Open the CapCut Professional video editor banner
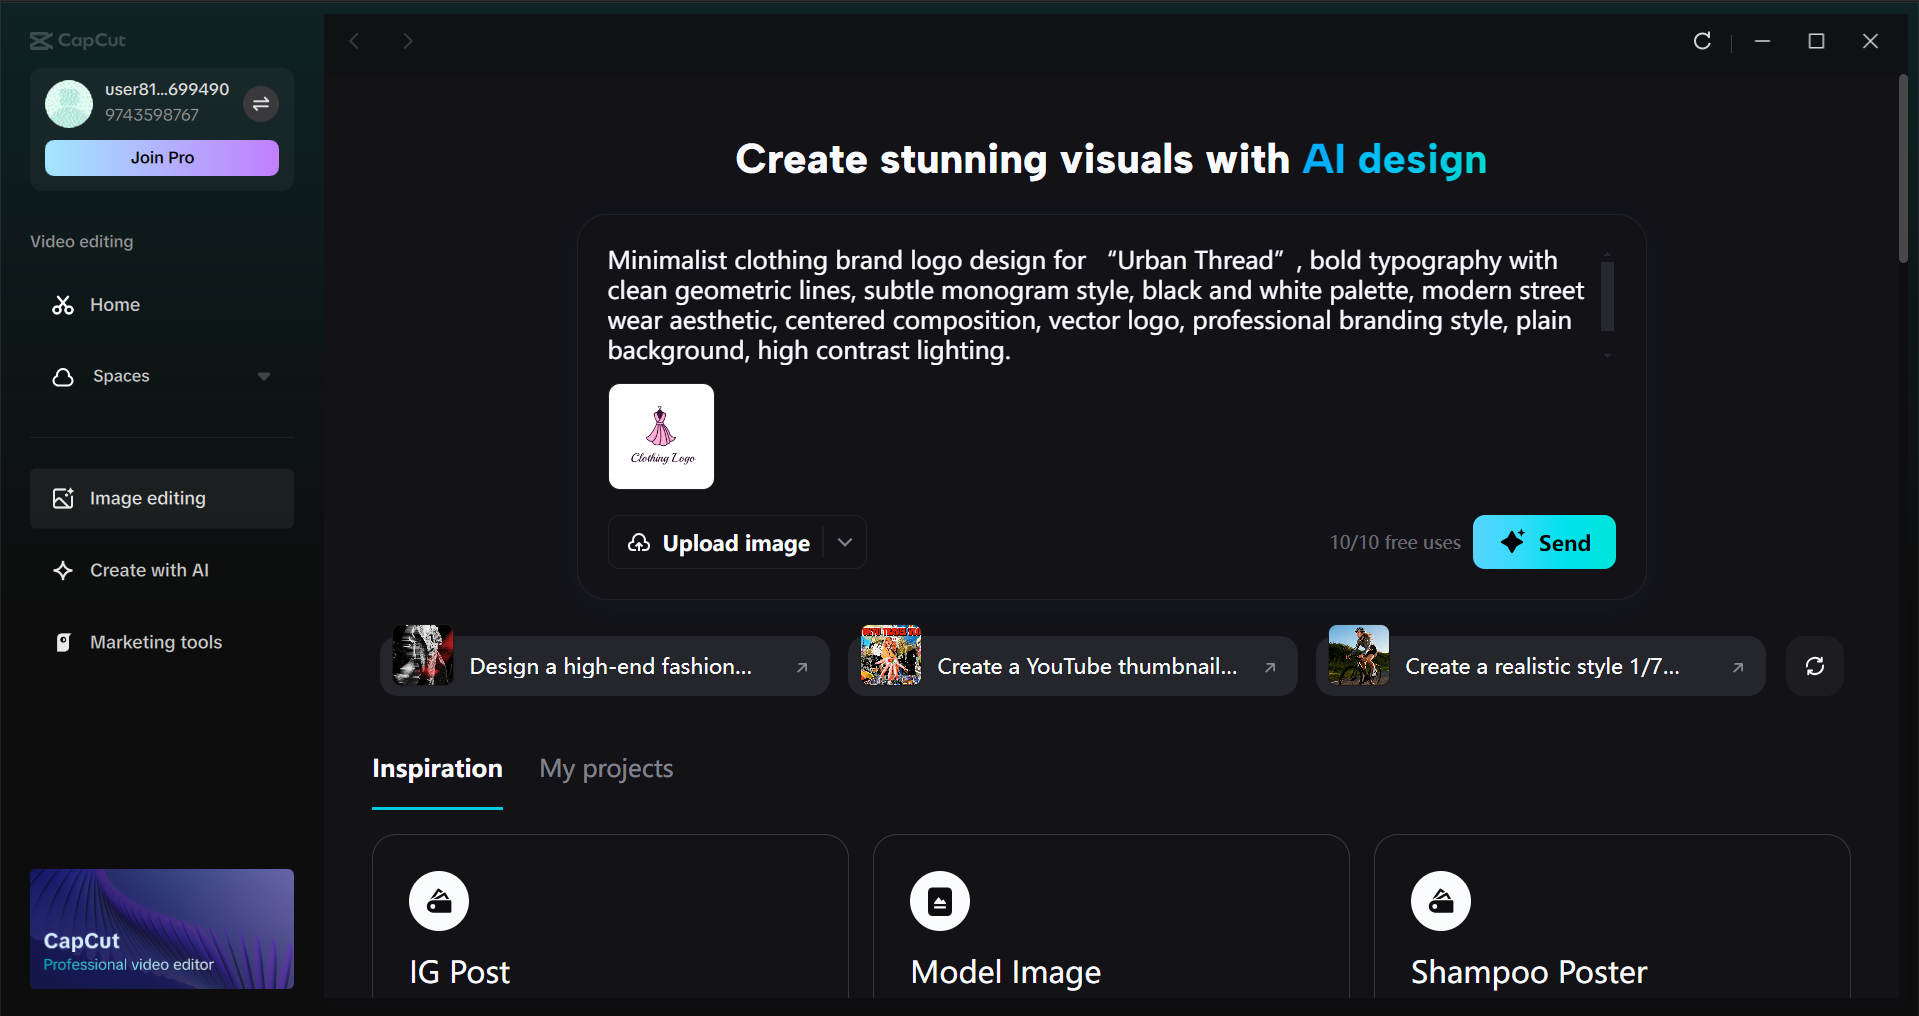 [162, 929]
